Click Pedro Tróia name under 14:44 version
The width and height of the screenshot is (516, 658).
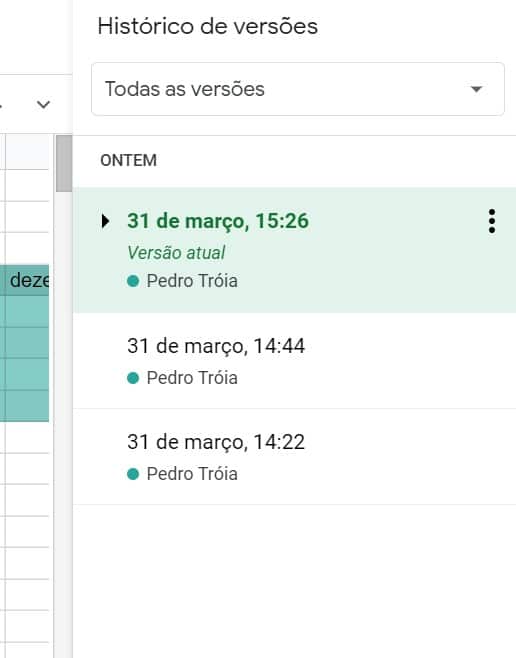coord(192,378)
